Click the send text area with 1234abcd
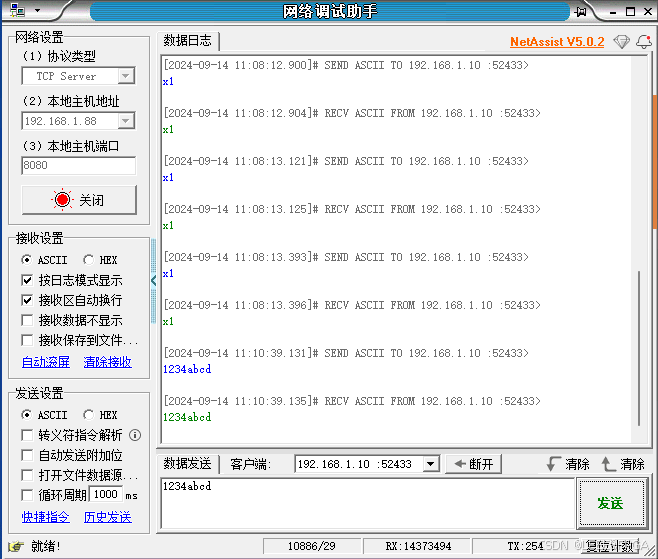This screenshot has height=559, width=658. 367,503
